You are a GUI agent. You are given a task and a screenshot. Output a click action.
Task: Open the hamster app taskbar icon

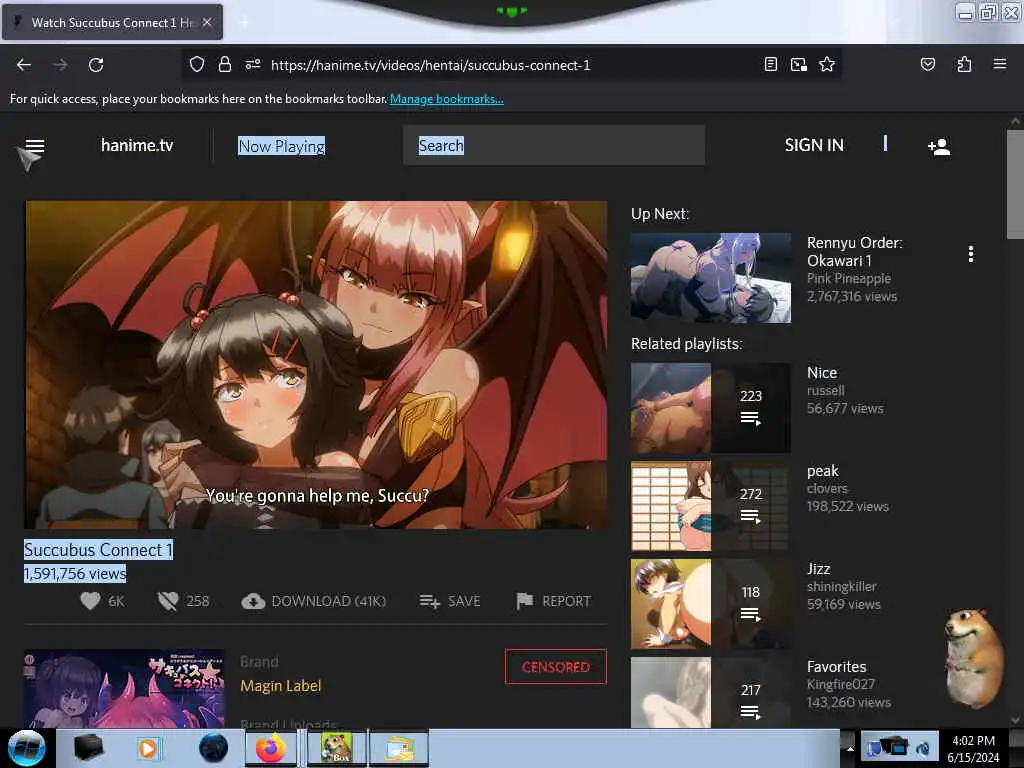point(336,748)
